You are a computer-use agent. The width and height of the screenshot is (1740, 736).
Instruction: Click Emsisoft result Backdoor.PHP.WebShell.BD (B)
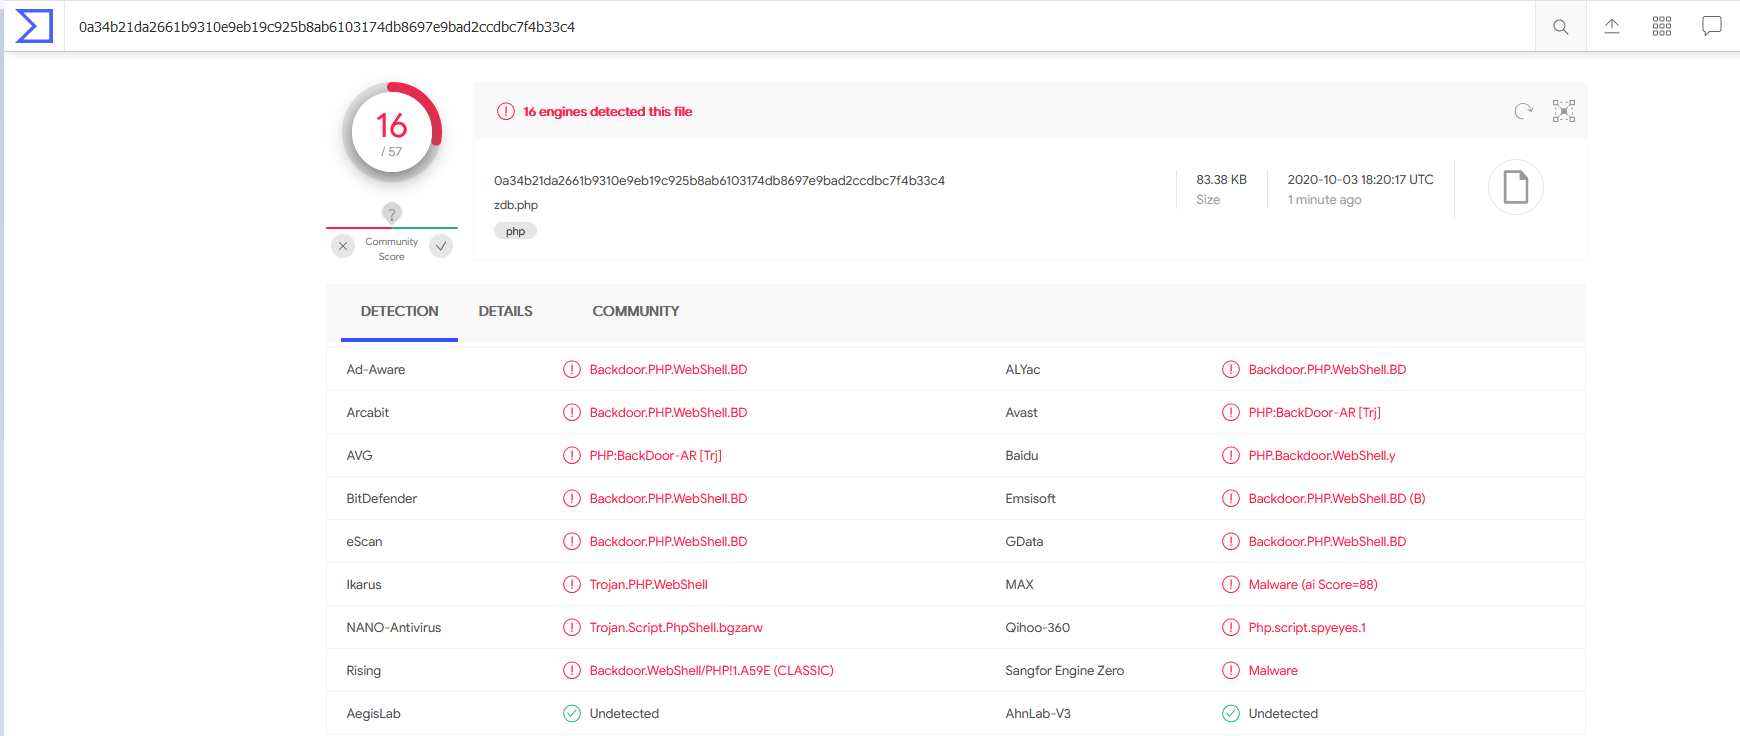tap(1337, 498)
